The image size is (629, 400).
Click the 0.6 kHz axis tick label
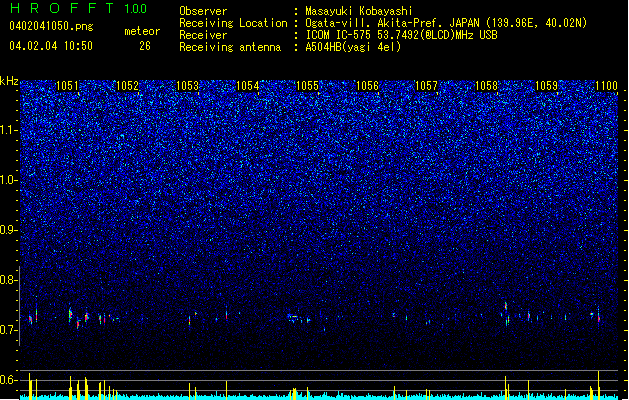click(8, 380)
